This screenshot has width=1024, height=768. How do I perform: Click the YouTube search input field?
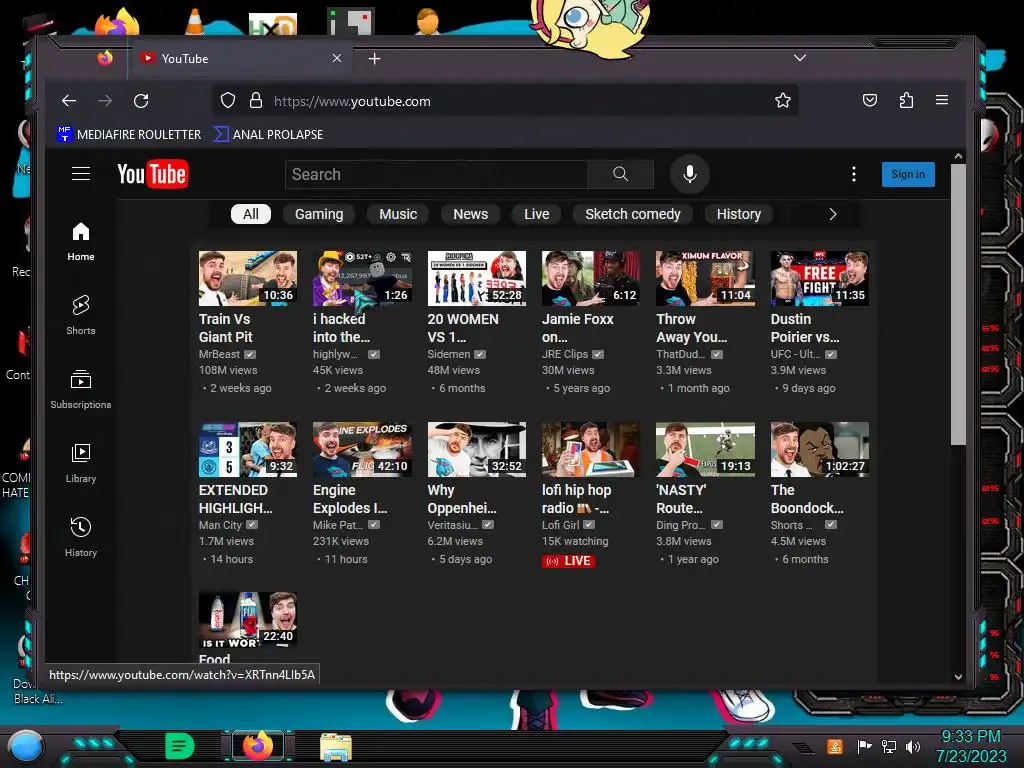tap(436, 174)
